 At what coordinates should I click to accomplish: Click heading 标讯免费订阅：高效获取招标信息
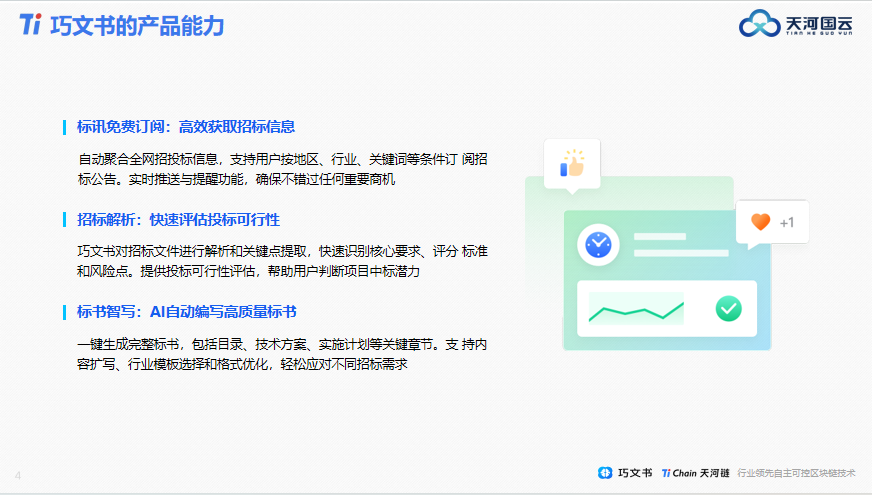tap(186, 127)
